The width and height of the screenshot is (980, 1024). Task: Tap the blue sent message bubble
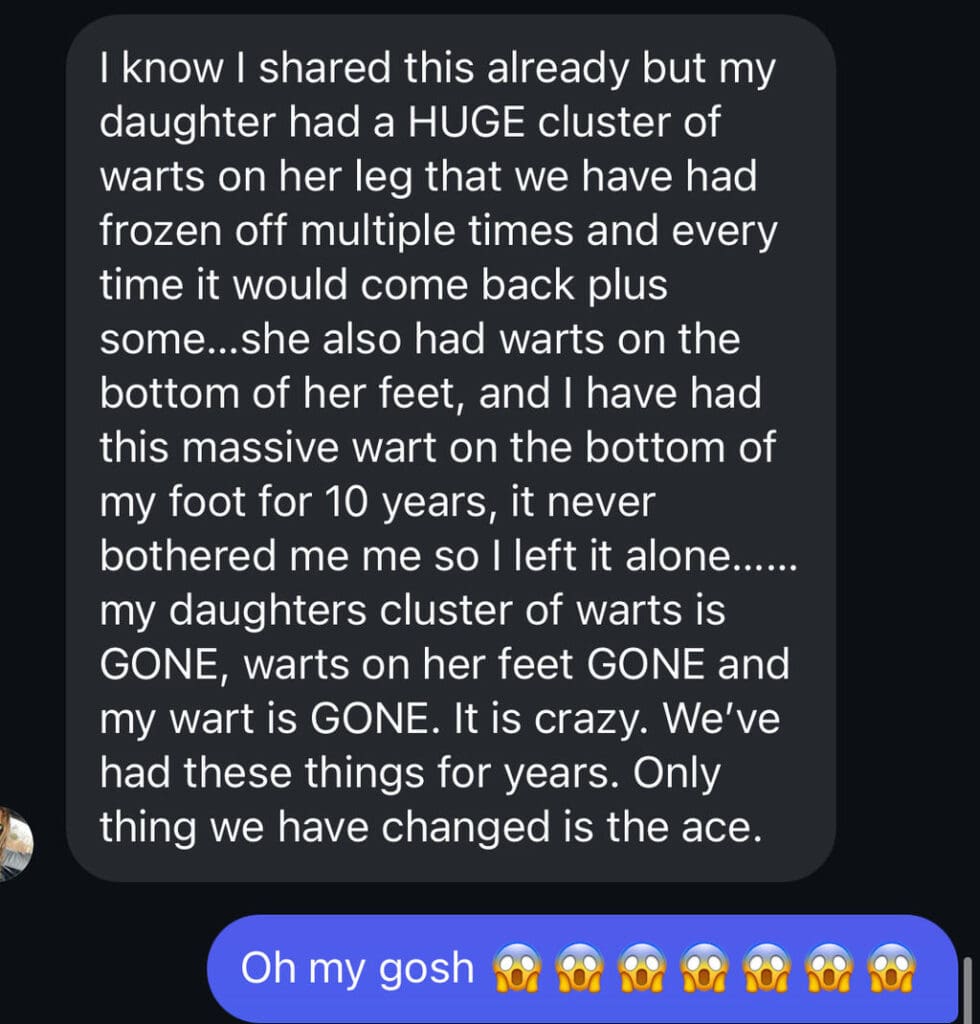click(583, 969)
